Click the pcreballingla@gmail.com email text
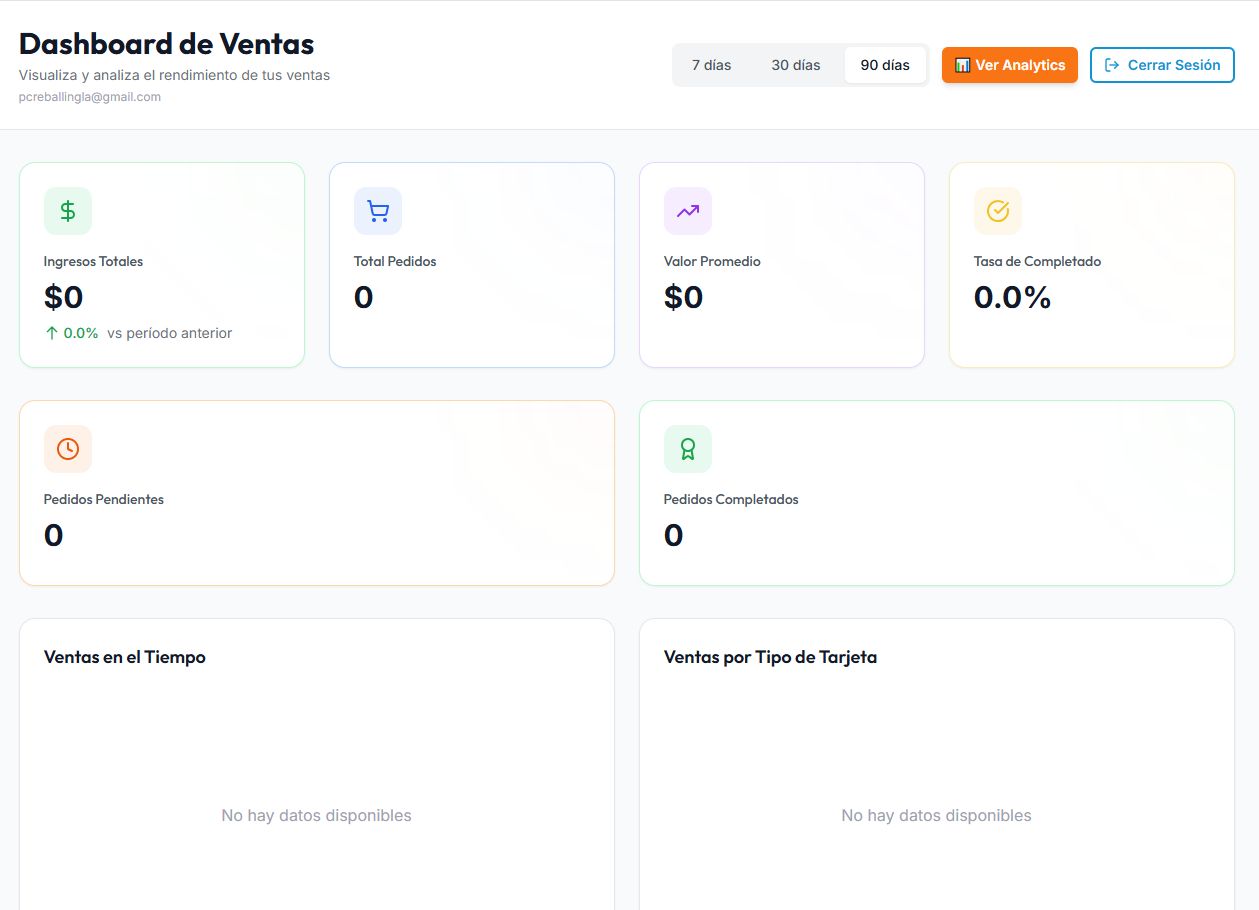 click(x=90, y=97)
